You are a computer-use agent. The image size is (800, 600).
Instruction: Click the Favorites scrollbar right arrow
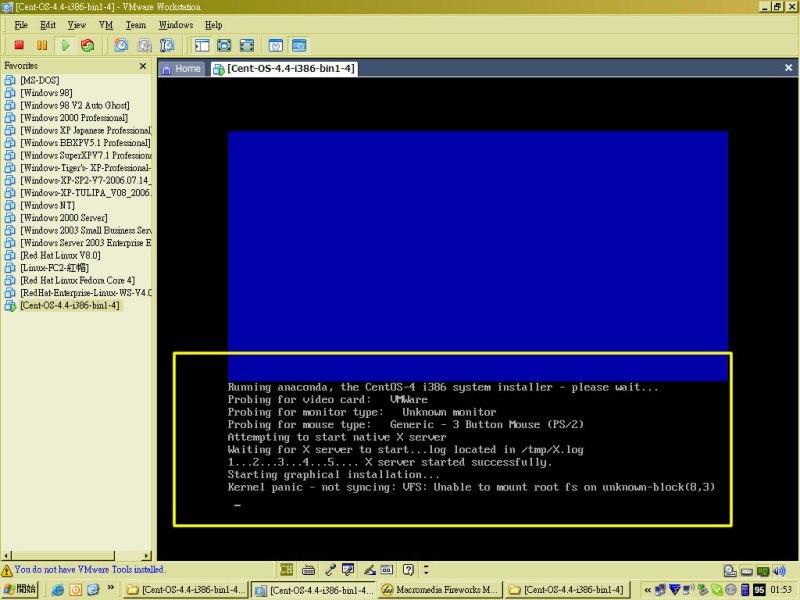(147, 556)
